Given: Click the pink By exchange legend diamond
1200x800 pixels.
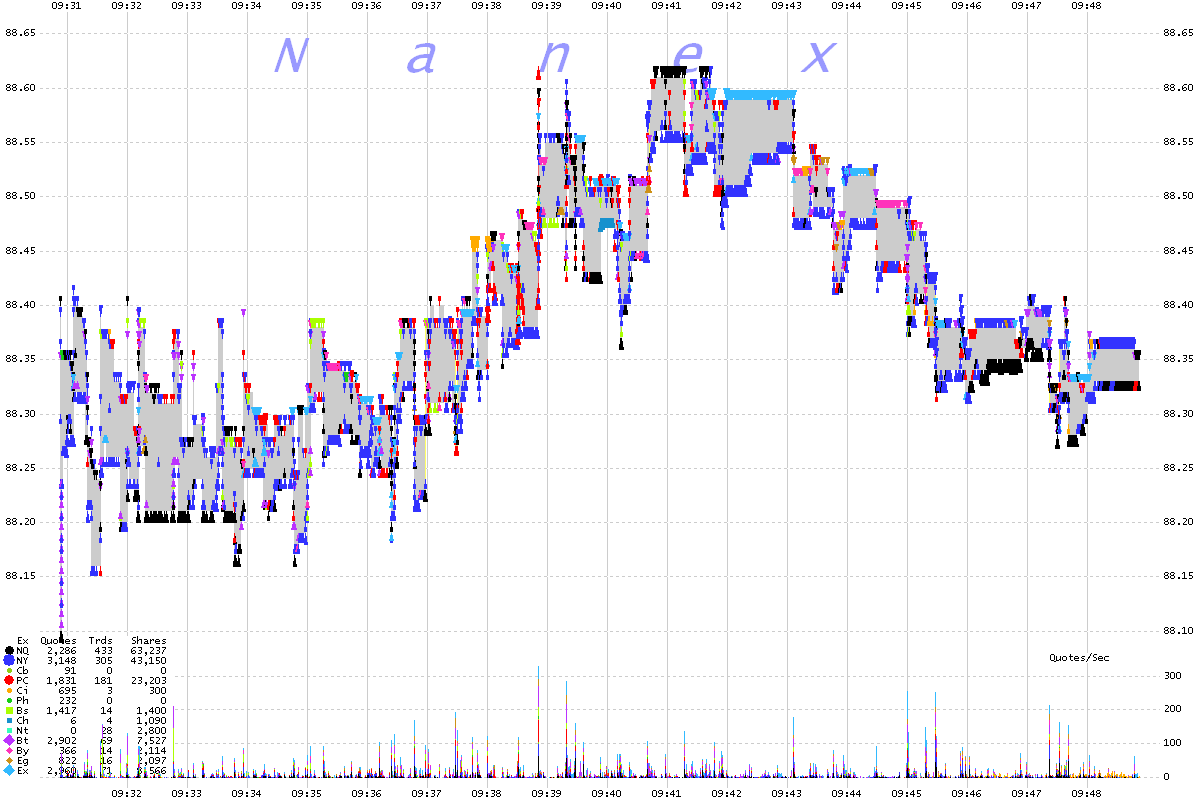Looking at the screenshot, I should 10,750.
